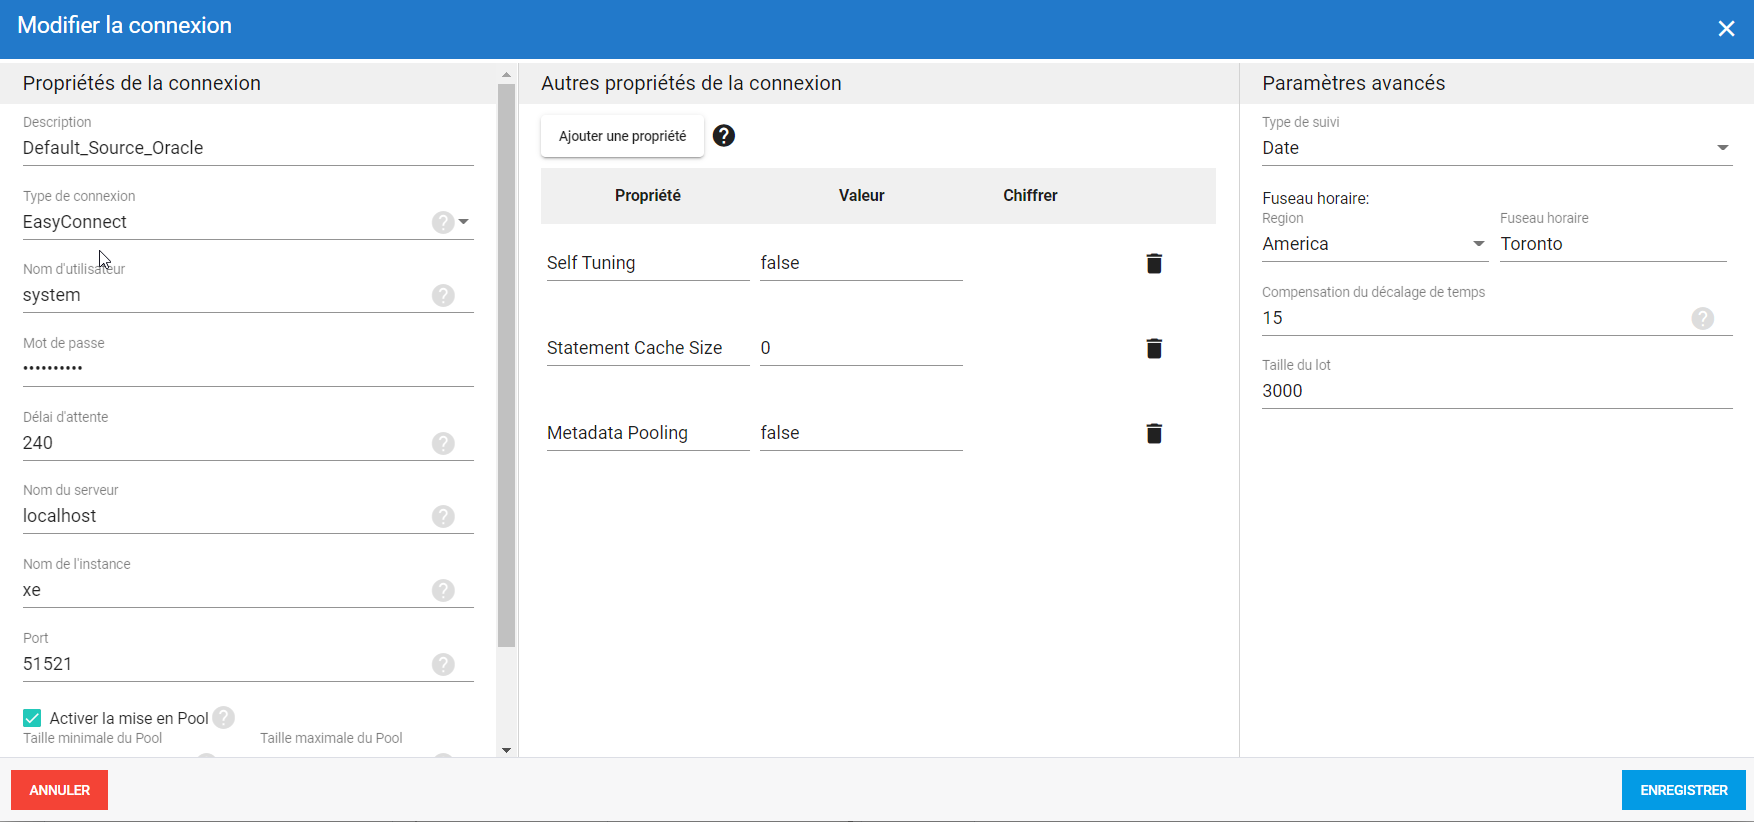The height and width of the screenshot is (822, 1754).
Task: Edit the Self Tuning value false
Action: (861, 263)
